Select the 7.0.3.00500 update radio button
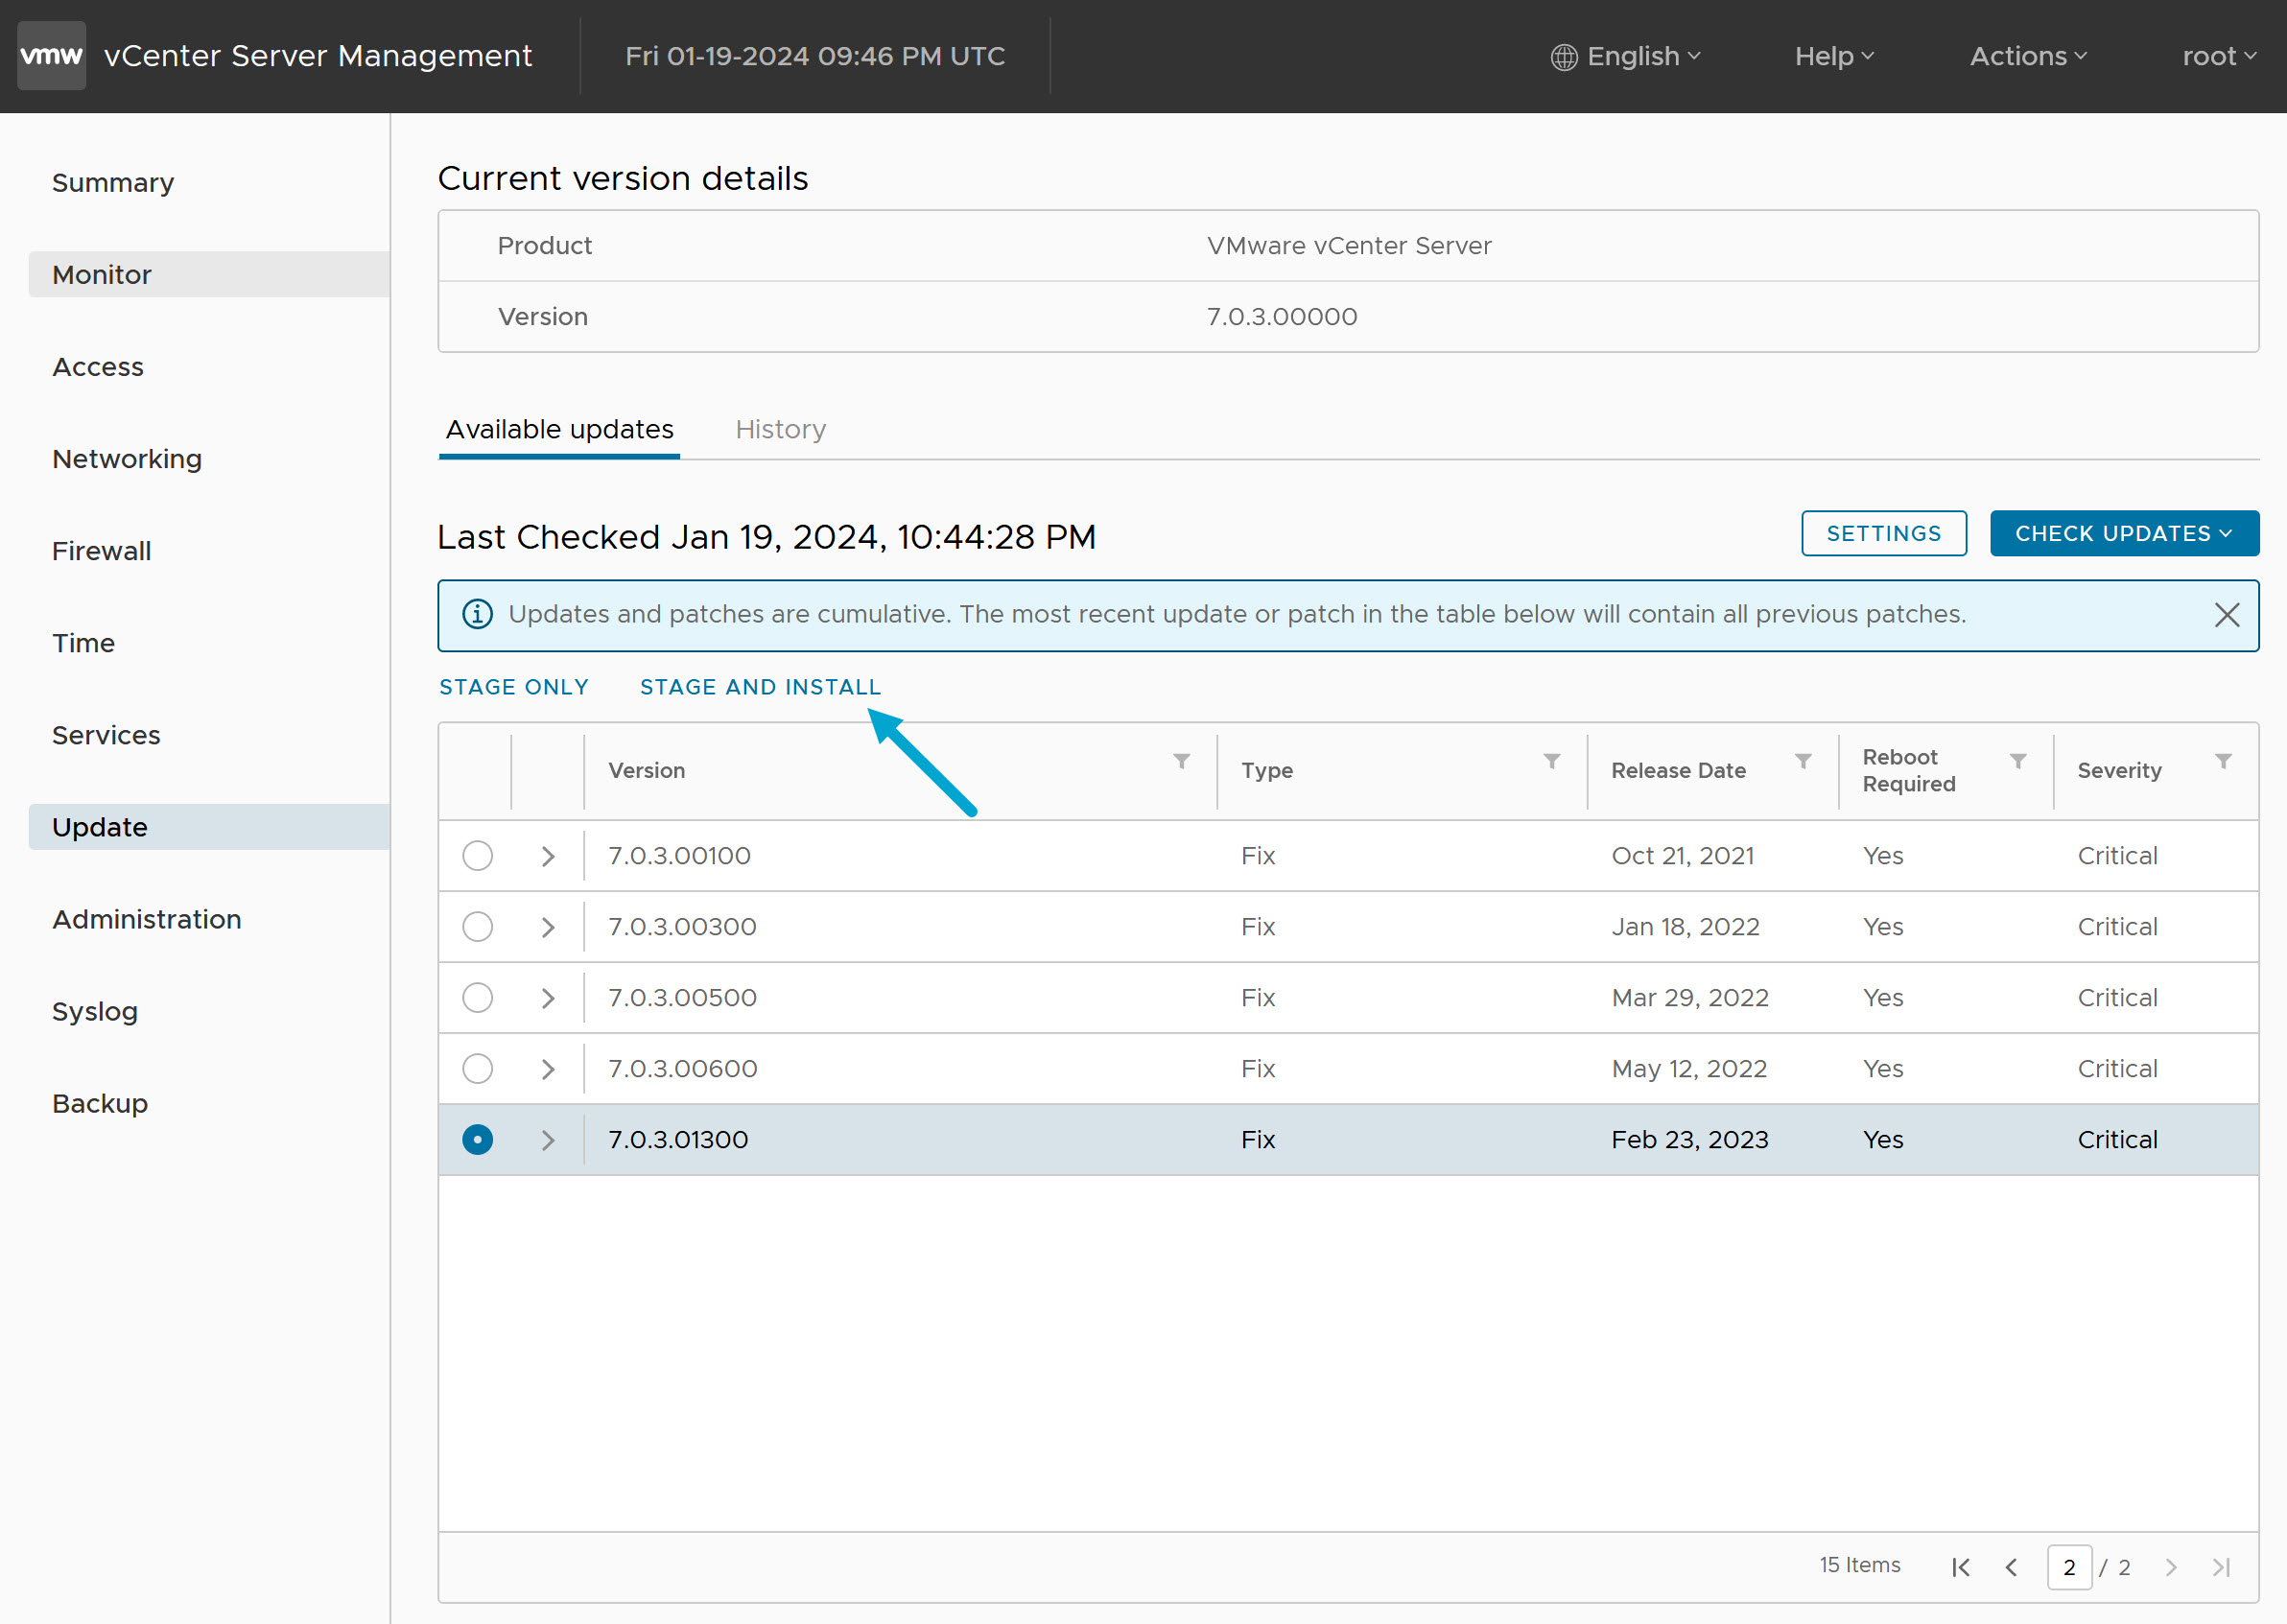Viewport: 2287px width, 1624px height. [x=477, y=997]
